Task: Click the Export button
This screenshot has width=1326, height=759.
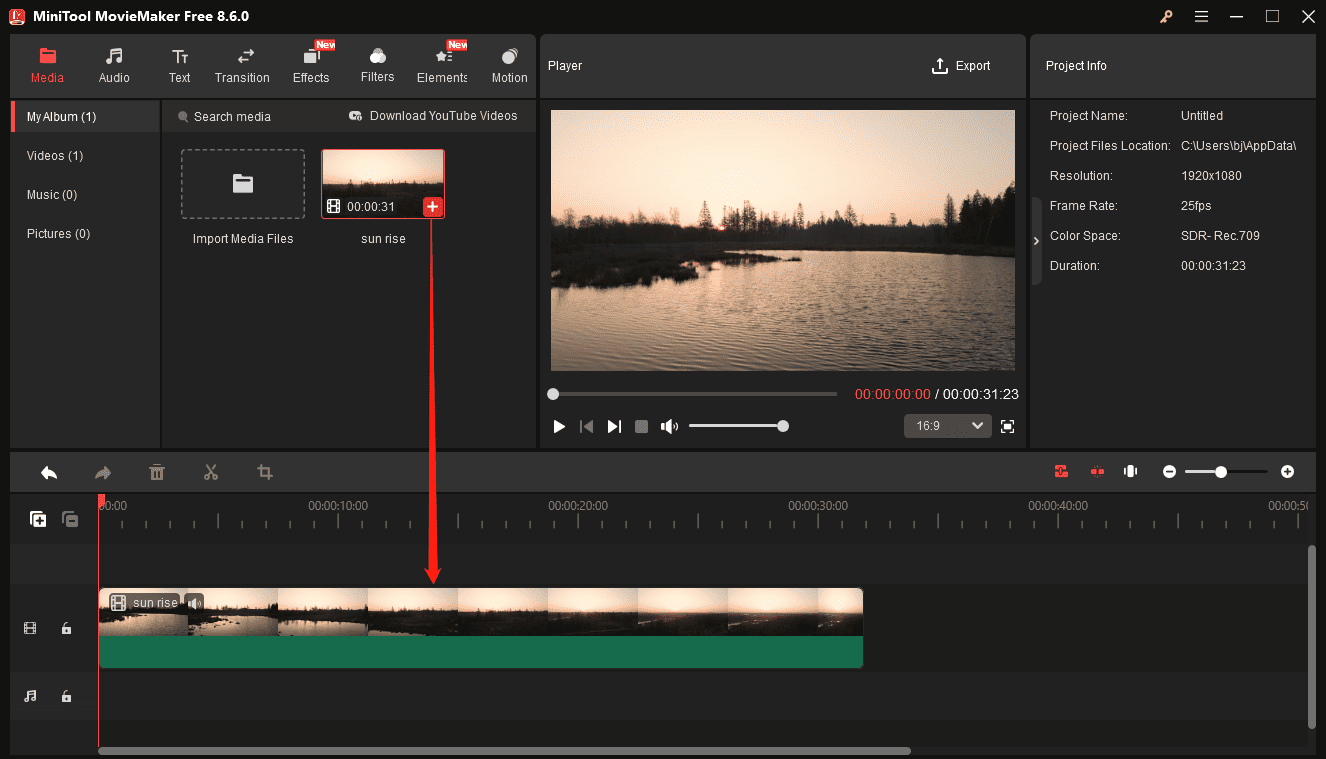Action: (961, 66)
